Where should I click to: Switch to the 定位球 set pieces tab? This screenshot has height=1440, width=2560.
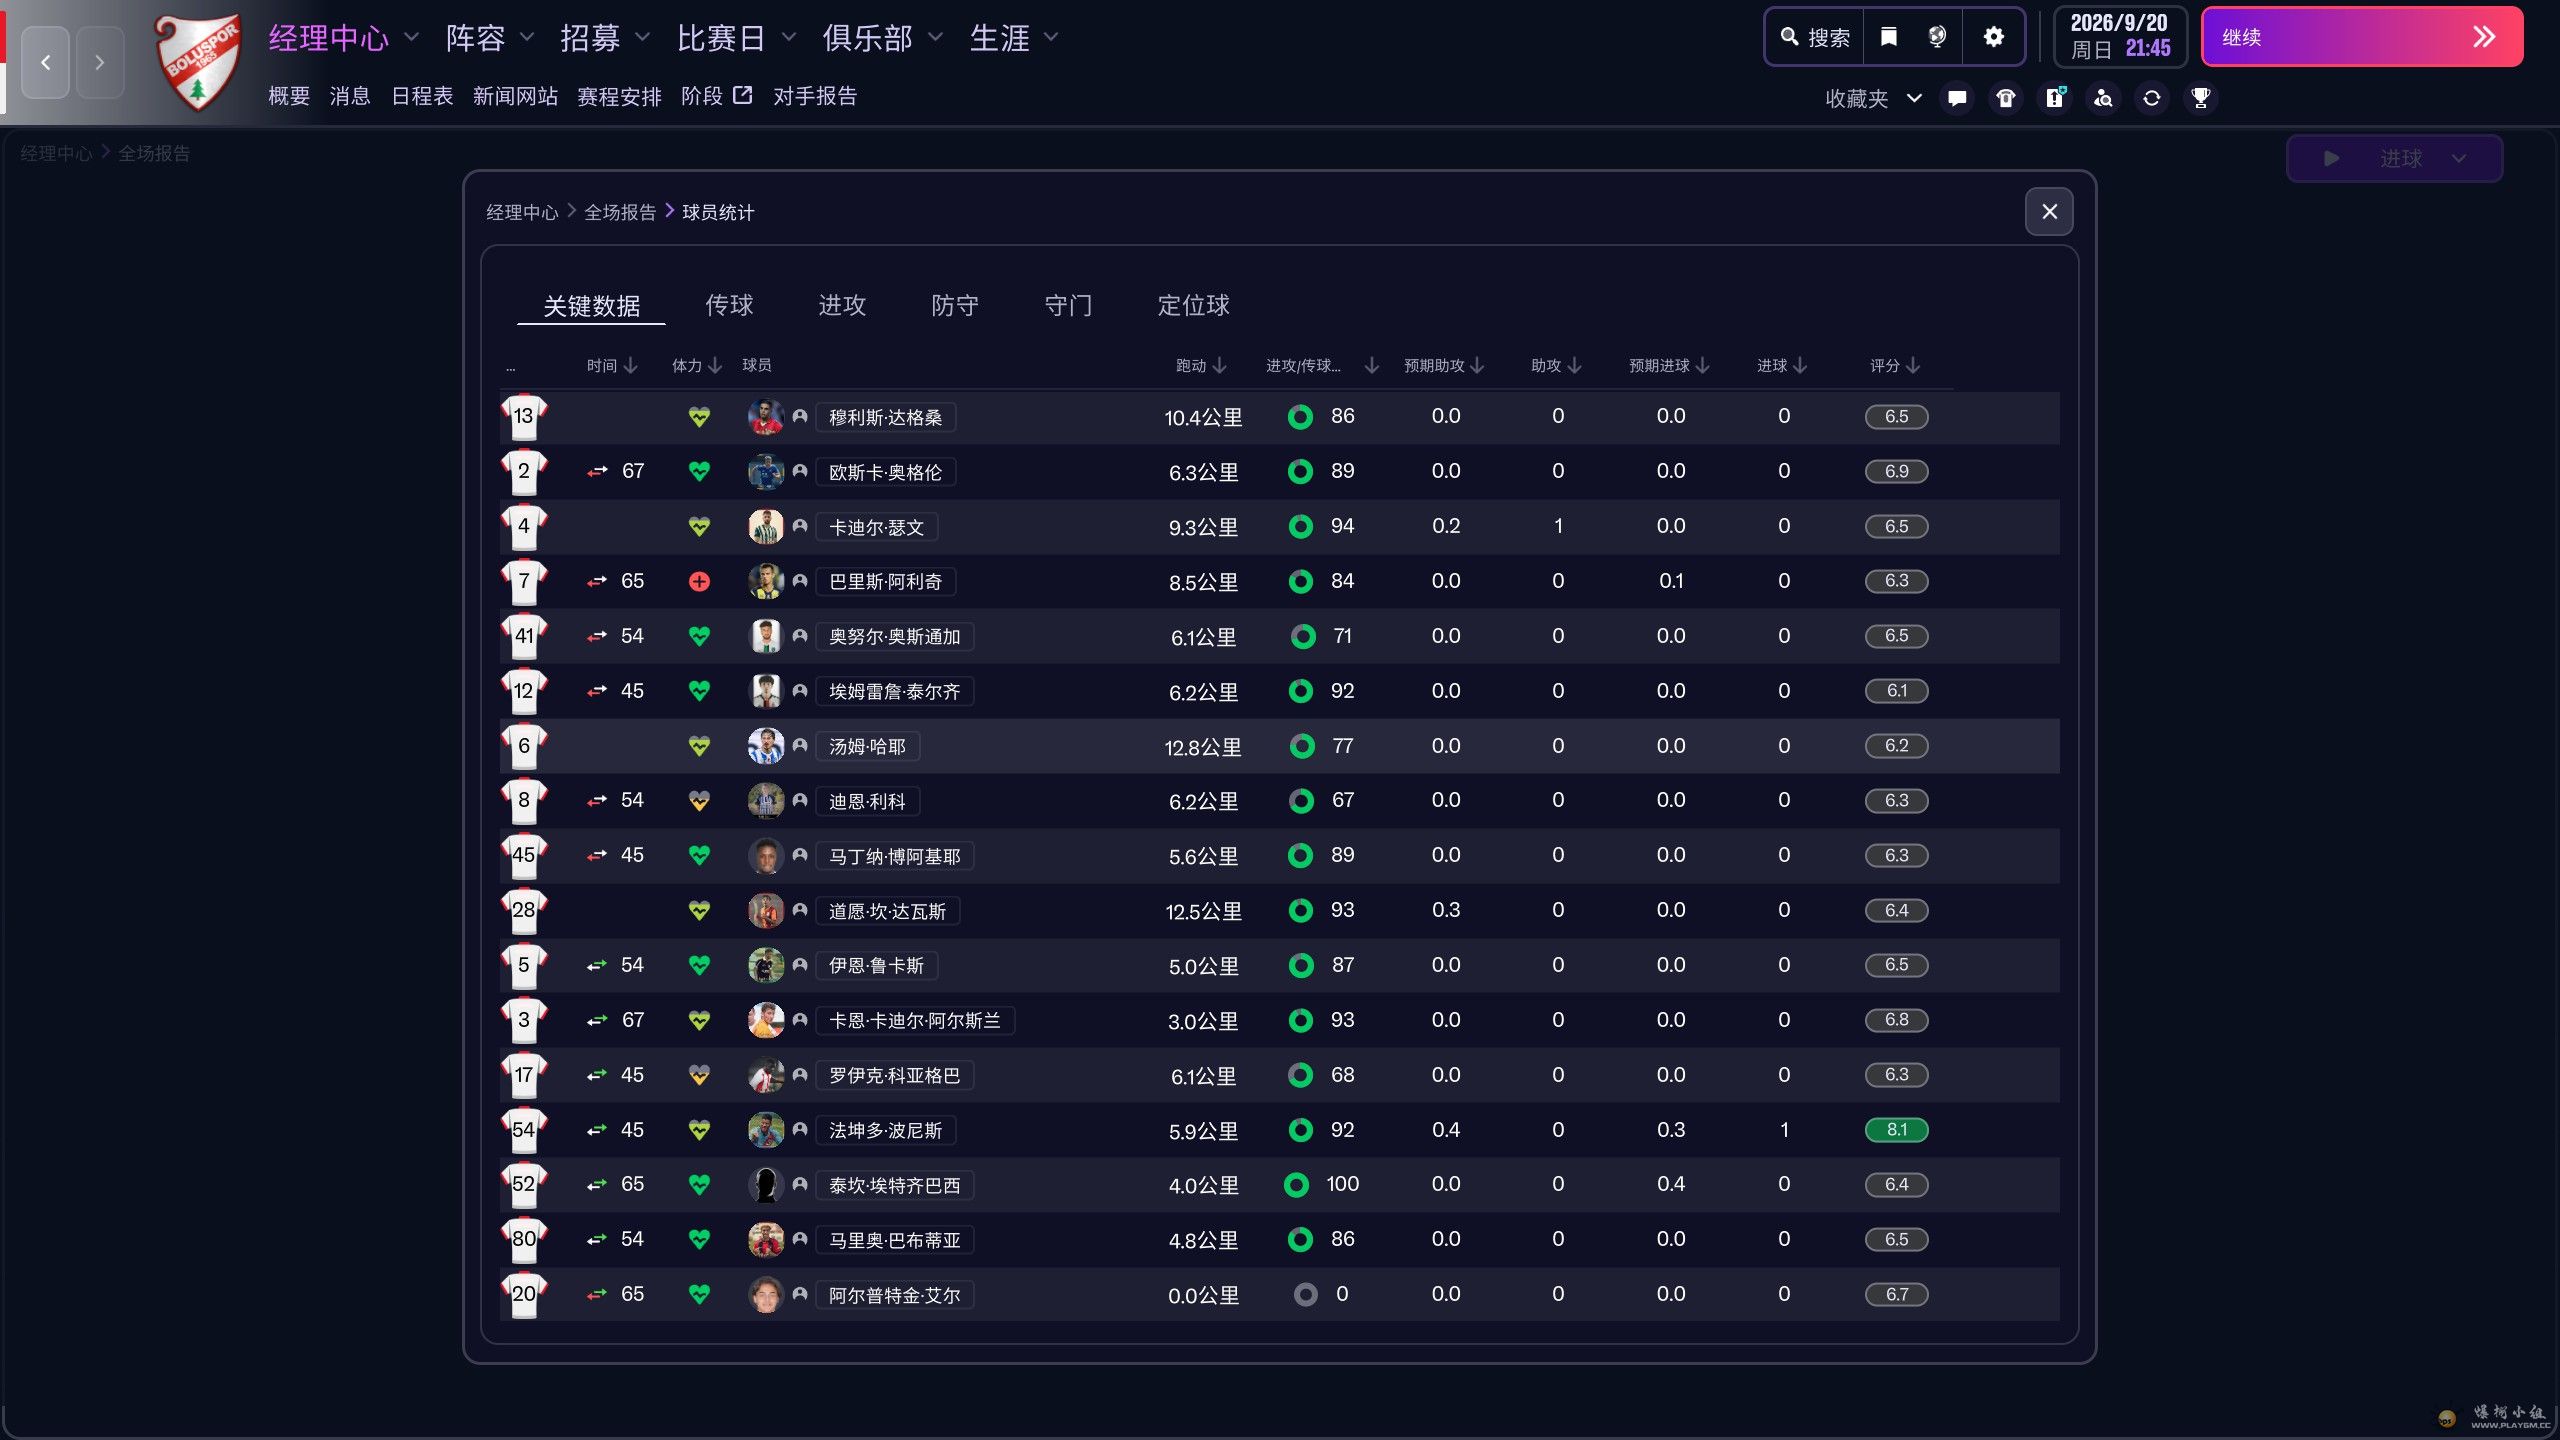1193,305
